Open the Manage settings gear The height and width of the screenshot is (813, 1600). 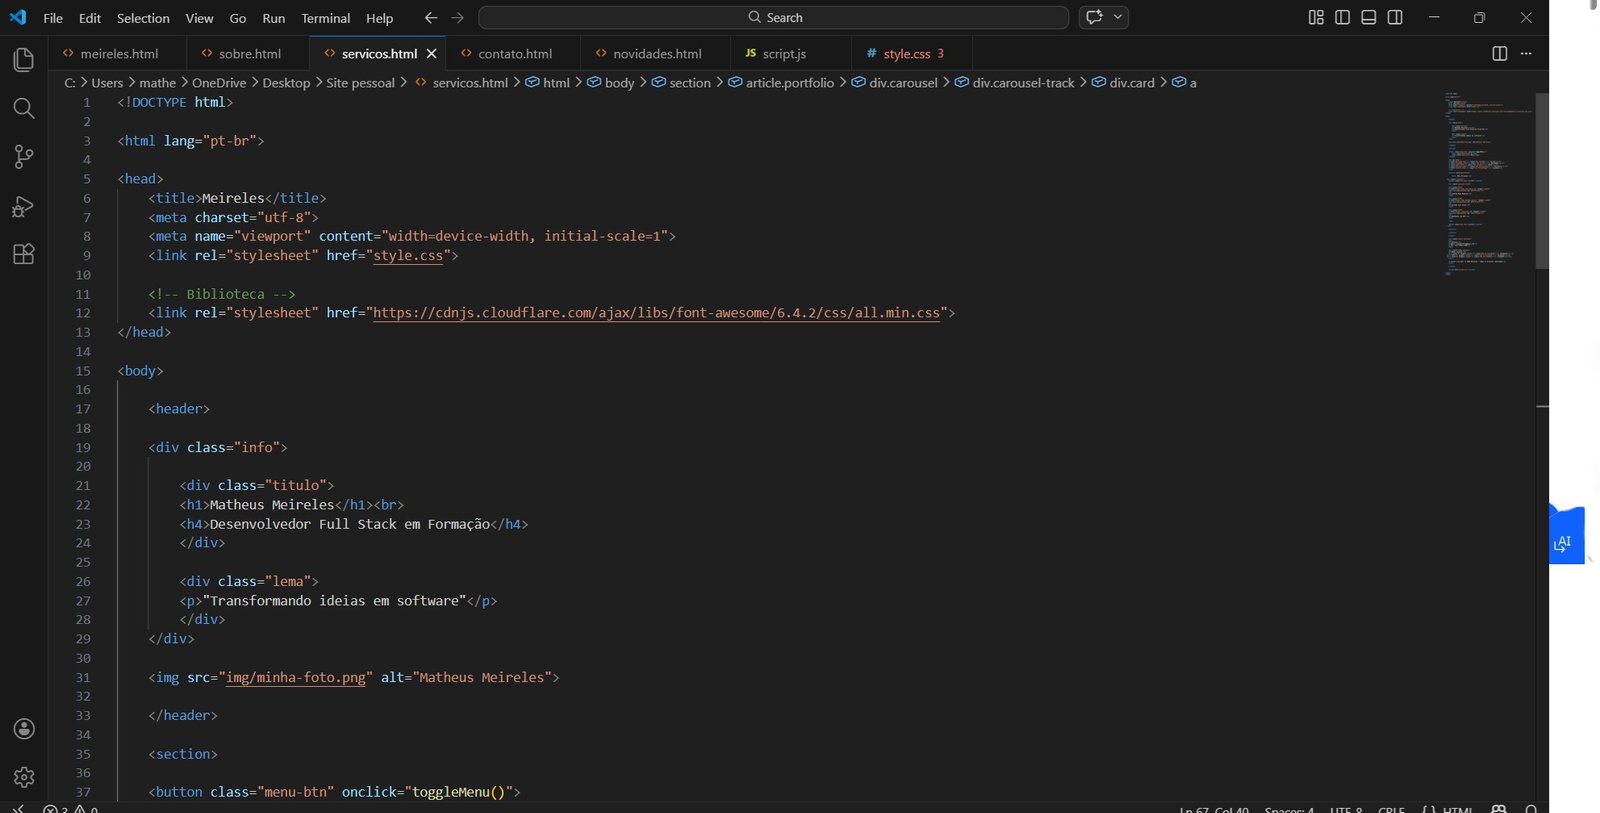click(24, 776)
